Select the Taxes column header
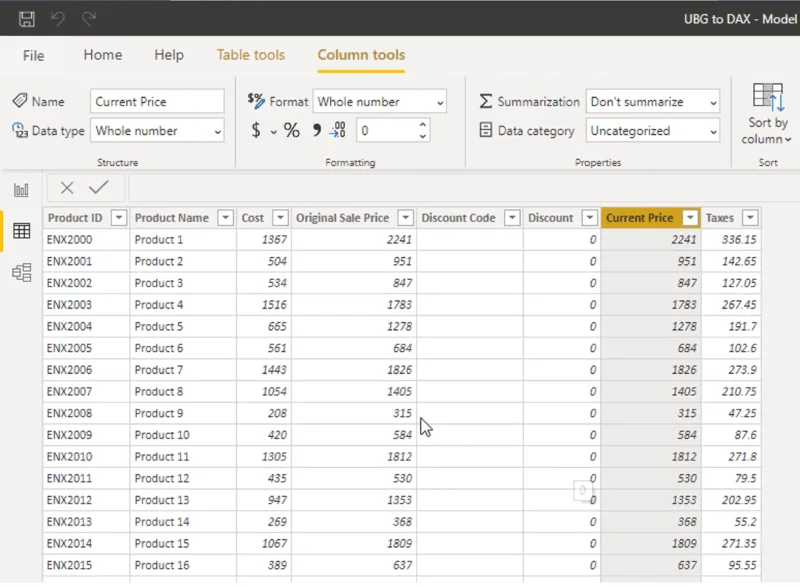 [719, 218]
